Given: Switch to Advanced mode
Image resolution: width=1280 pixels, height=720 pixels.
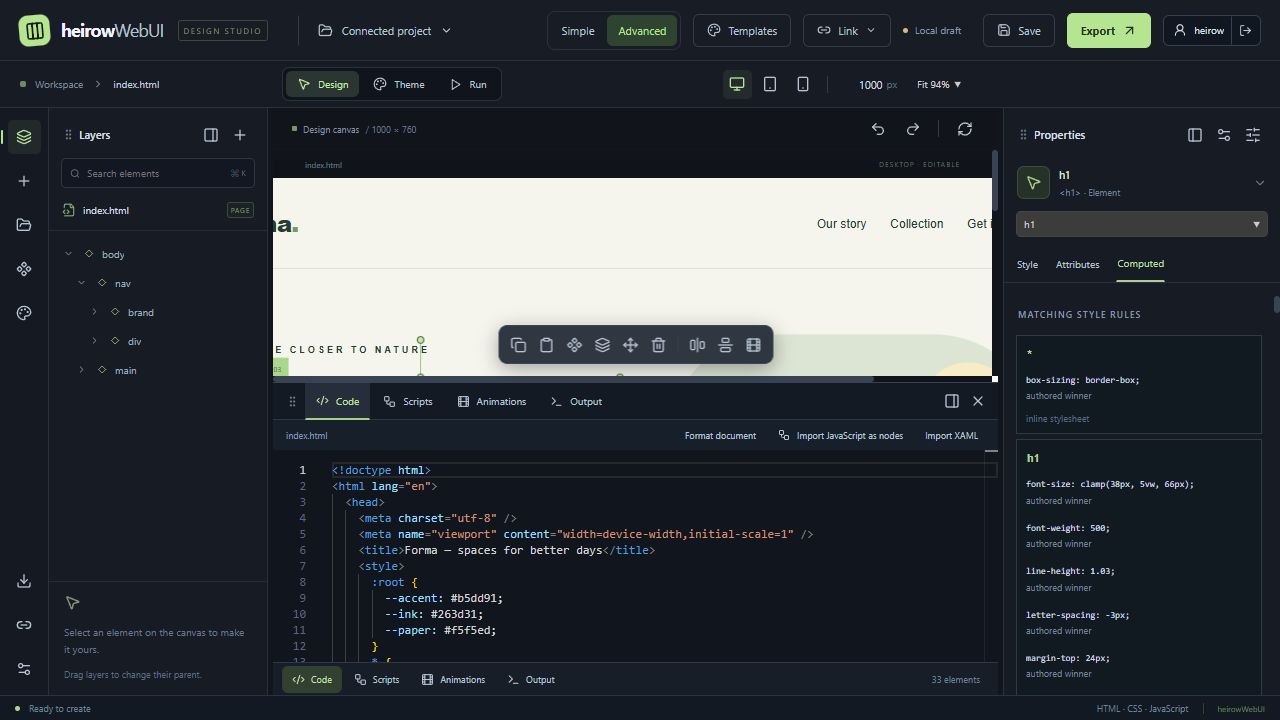Looking at the screenshot, I should tap(642, 31).
